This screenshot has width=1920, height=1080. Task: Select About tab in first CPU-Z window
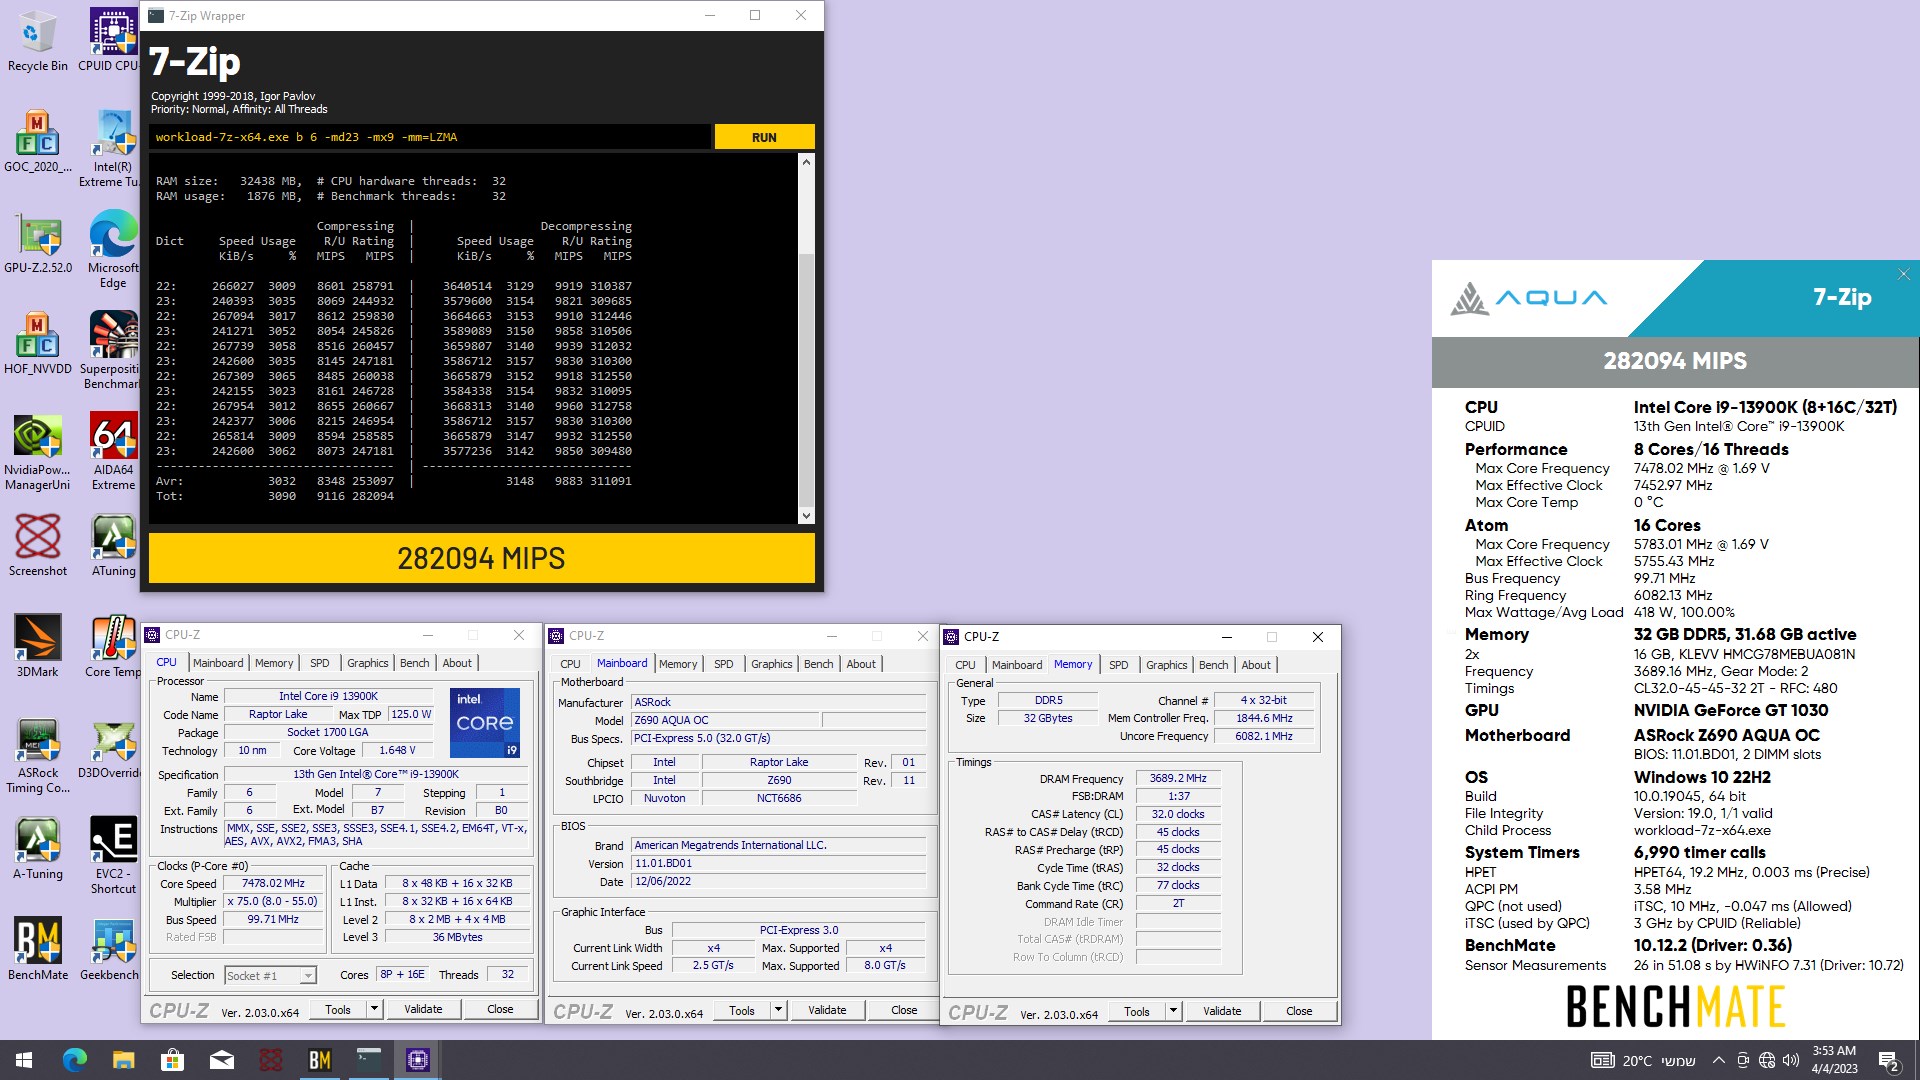pos(457,663)
